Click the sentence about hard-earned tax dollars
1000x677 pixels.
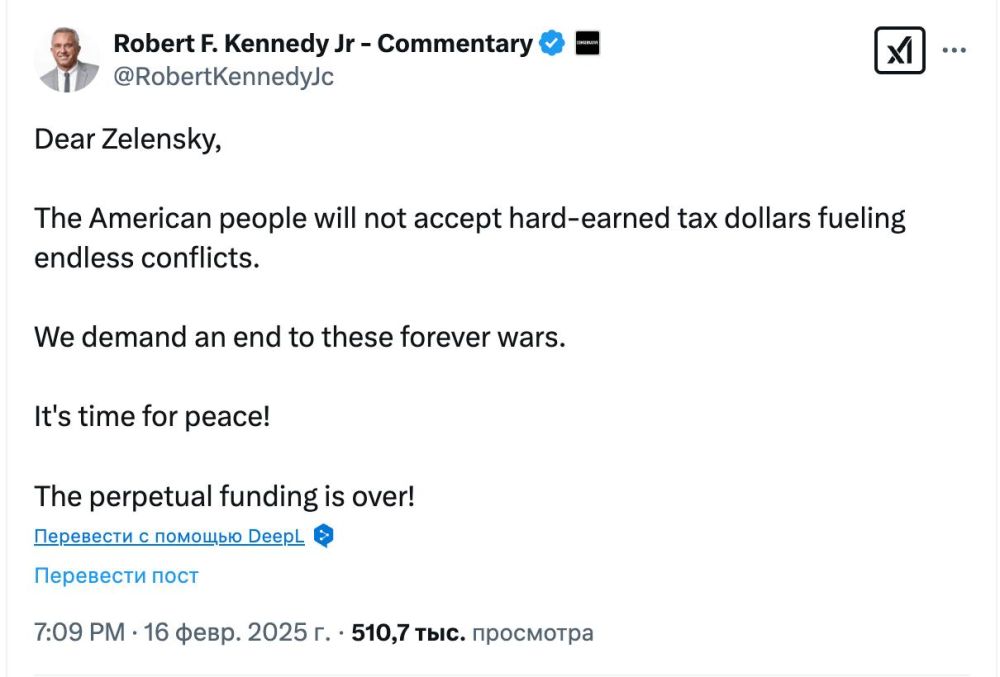pos(470,217)
